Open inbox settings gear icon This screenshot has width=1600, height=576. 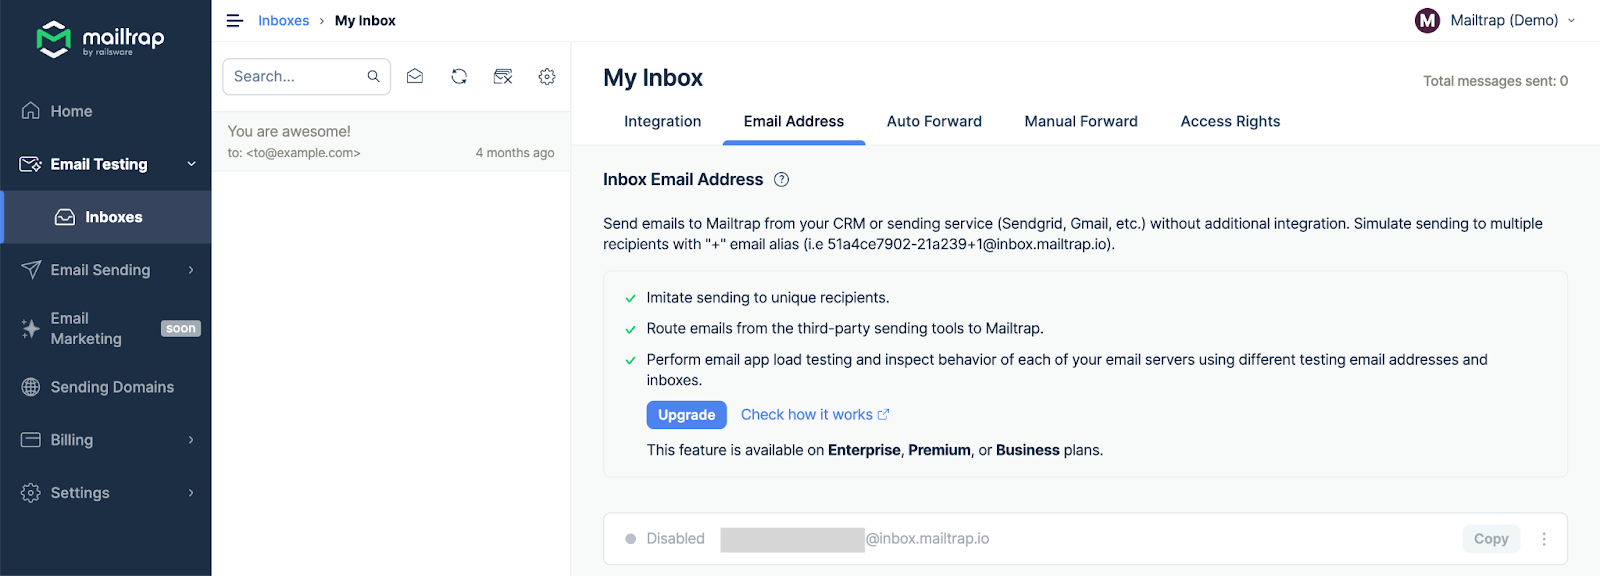547,76
